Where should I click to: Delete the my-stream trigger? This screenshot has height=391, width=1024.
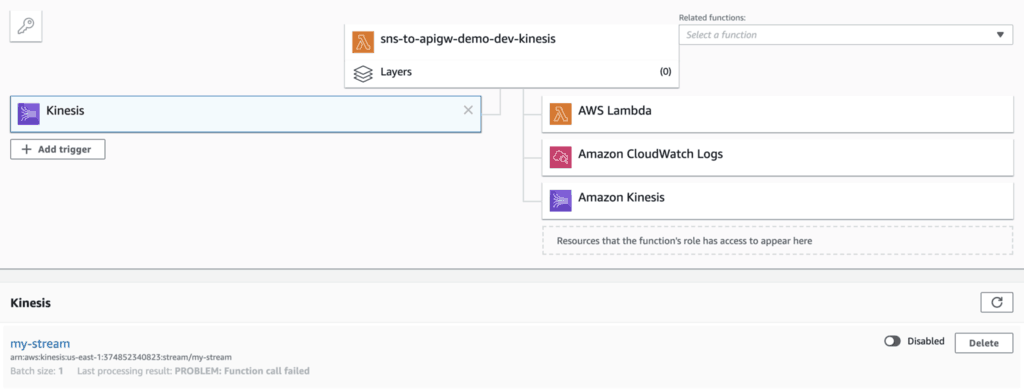pyautogui.click(x=984, y=343)
